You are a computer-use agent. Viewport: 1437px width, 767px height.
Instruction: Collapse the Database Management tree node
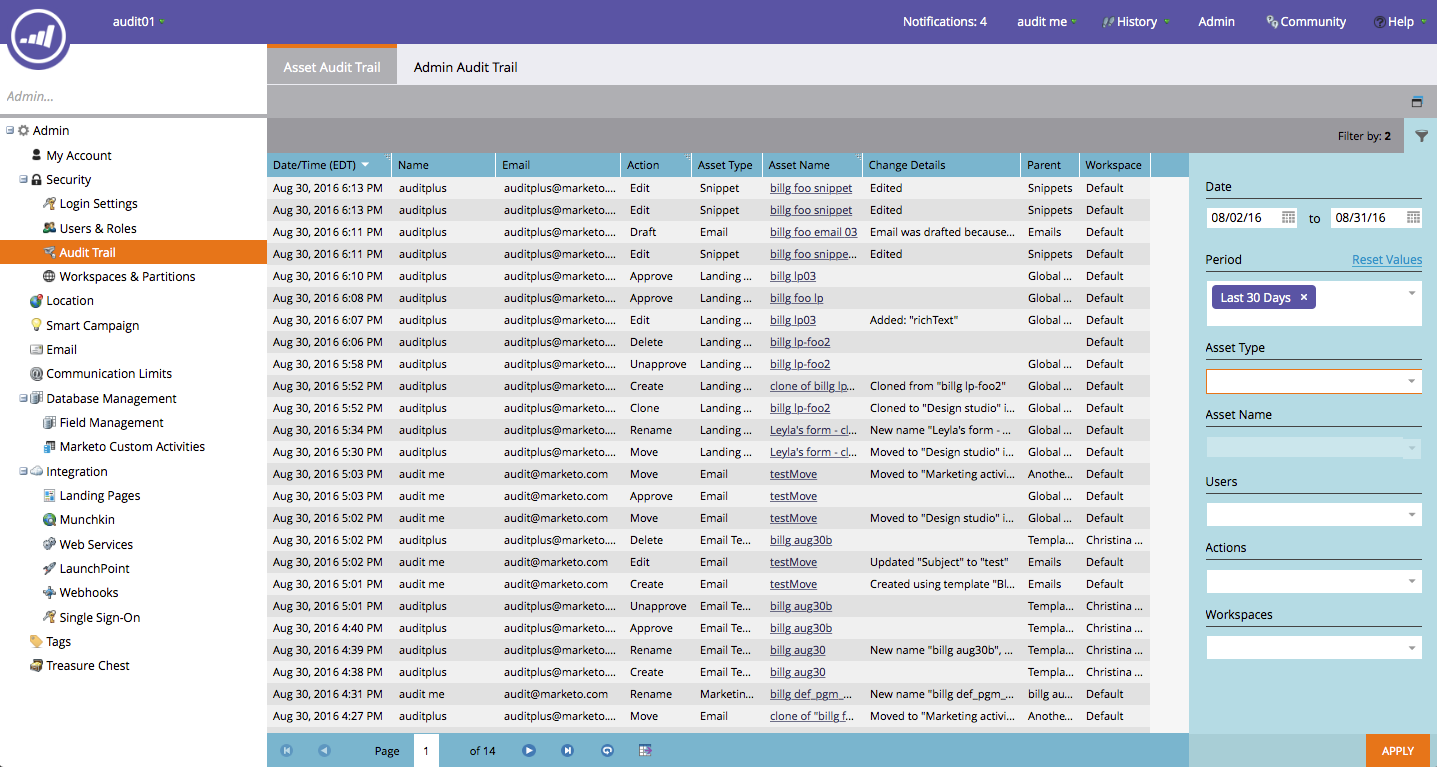(x=23, y=398)
